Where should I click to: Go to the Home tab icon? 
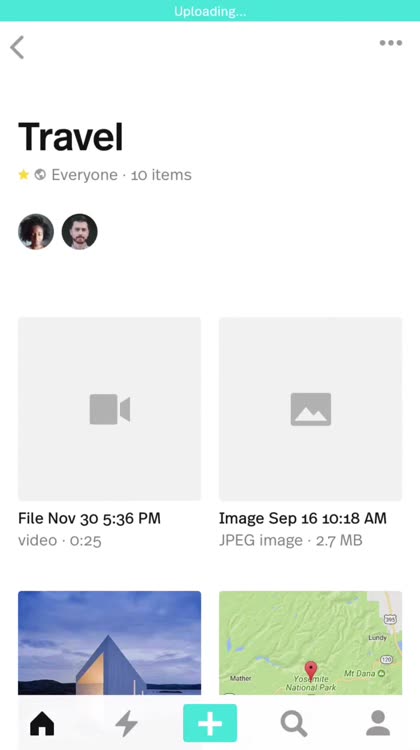coord(42,723)
